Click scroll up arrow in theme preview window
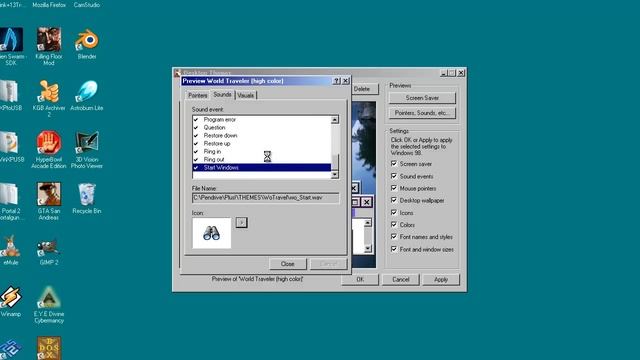This screenshot has width=640, height=360. click(368, 223)
